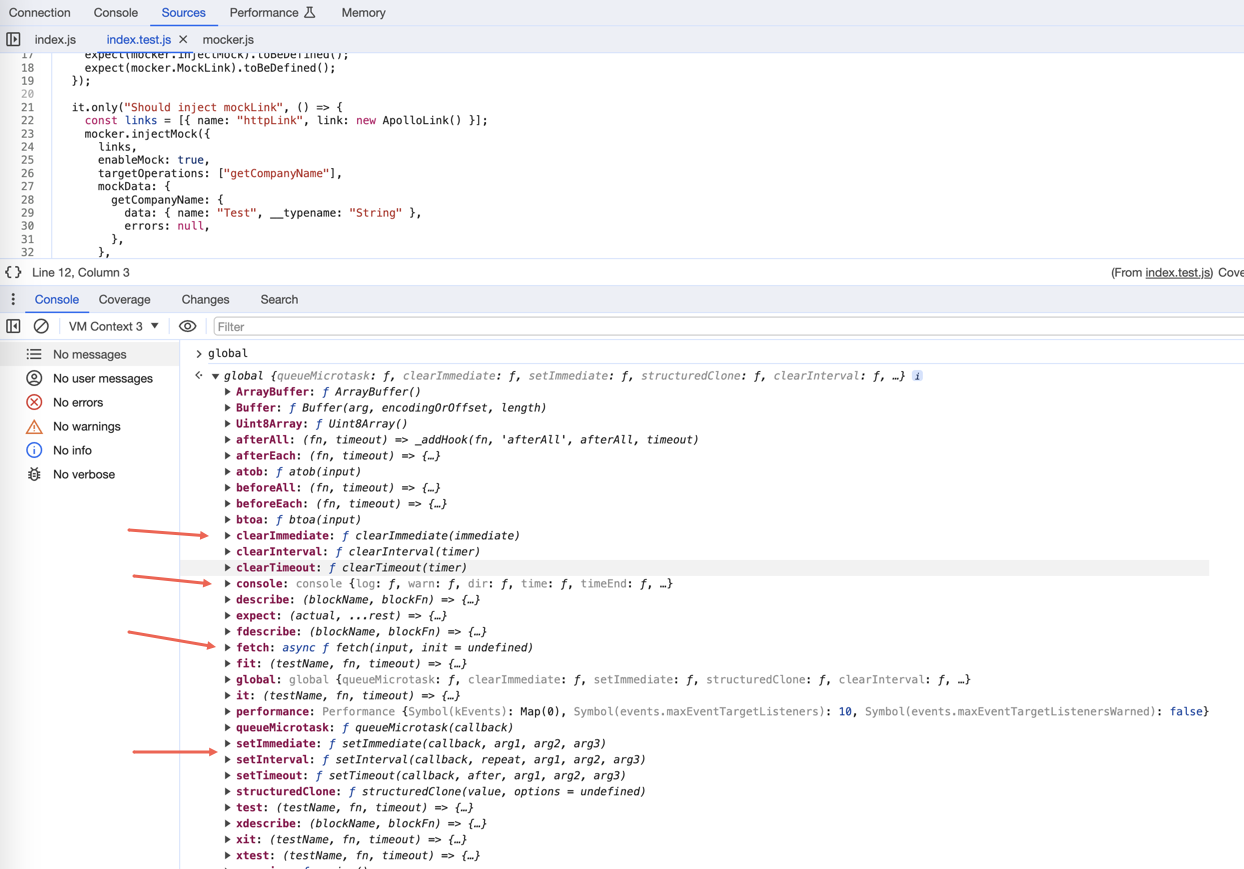Click the No verbose sidebar row
The image size is (1244, 869).
pos(90,474)
